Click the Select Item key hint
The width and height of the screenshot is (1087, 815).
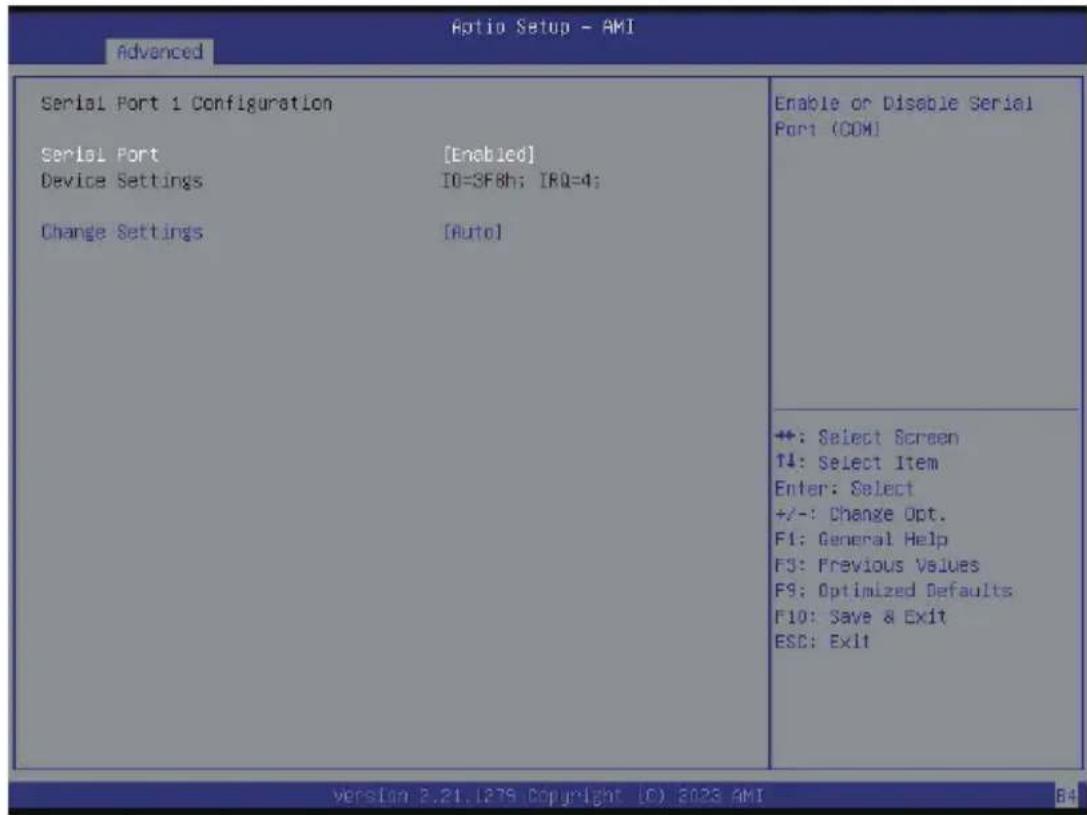(856, 462)
